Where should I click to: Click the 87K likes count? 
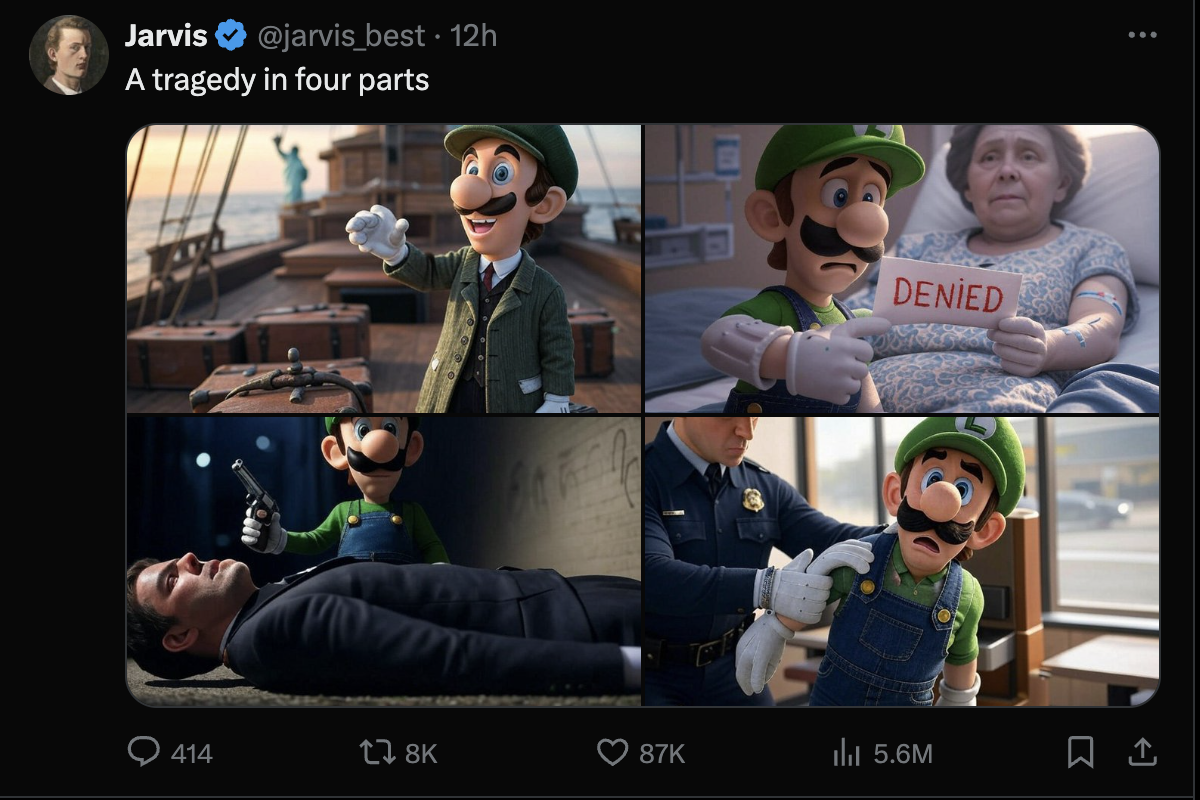(662, 753)
